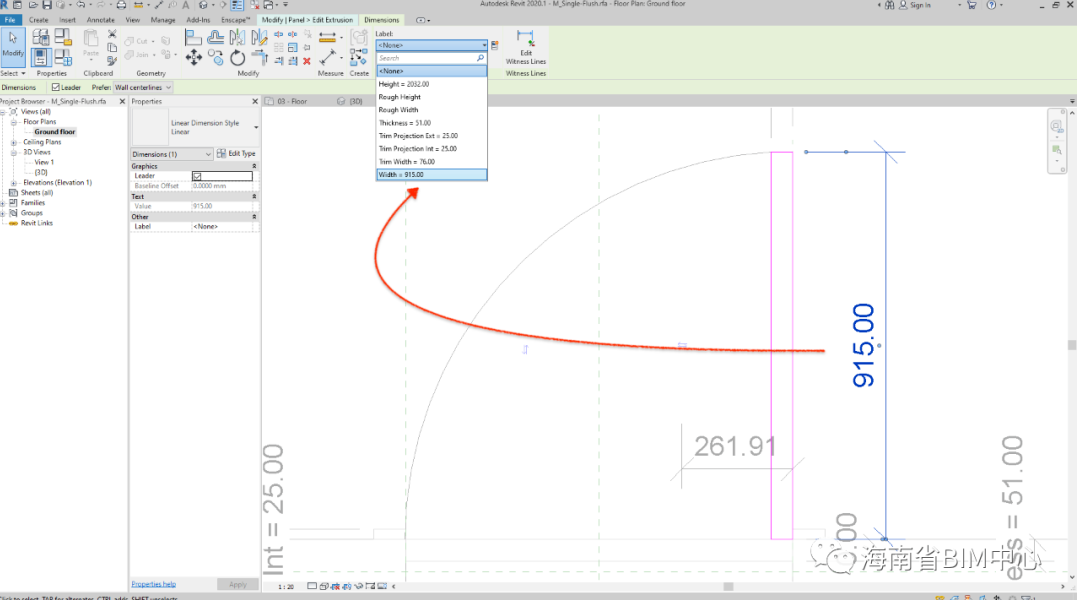
Task: Open the Prefer Wall centerlines dropdown
Action: 143,88
